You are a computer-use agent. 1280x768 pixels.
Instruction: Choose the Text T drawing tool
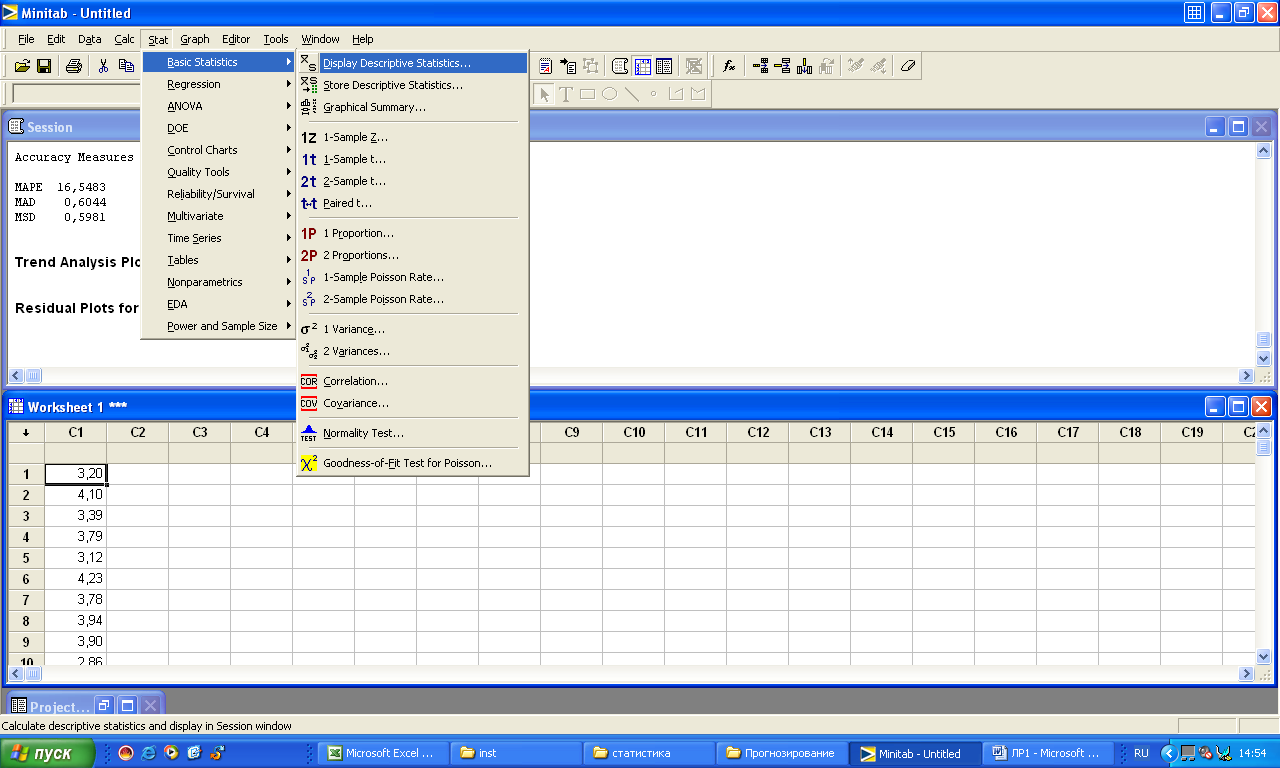pos(565,94)
